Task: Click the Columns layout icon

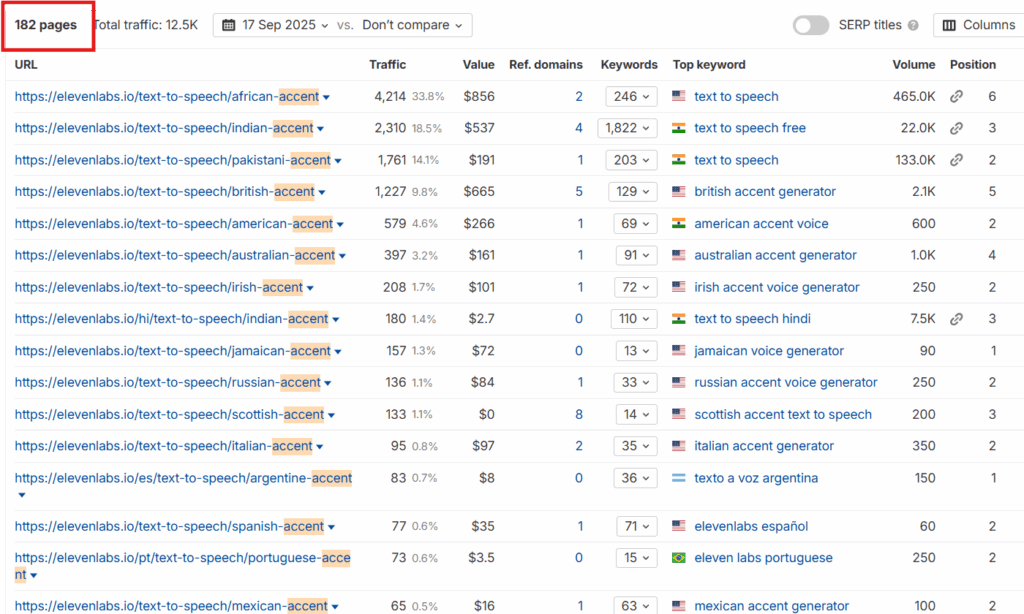Action: click(x=949, y=25)
